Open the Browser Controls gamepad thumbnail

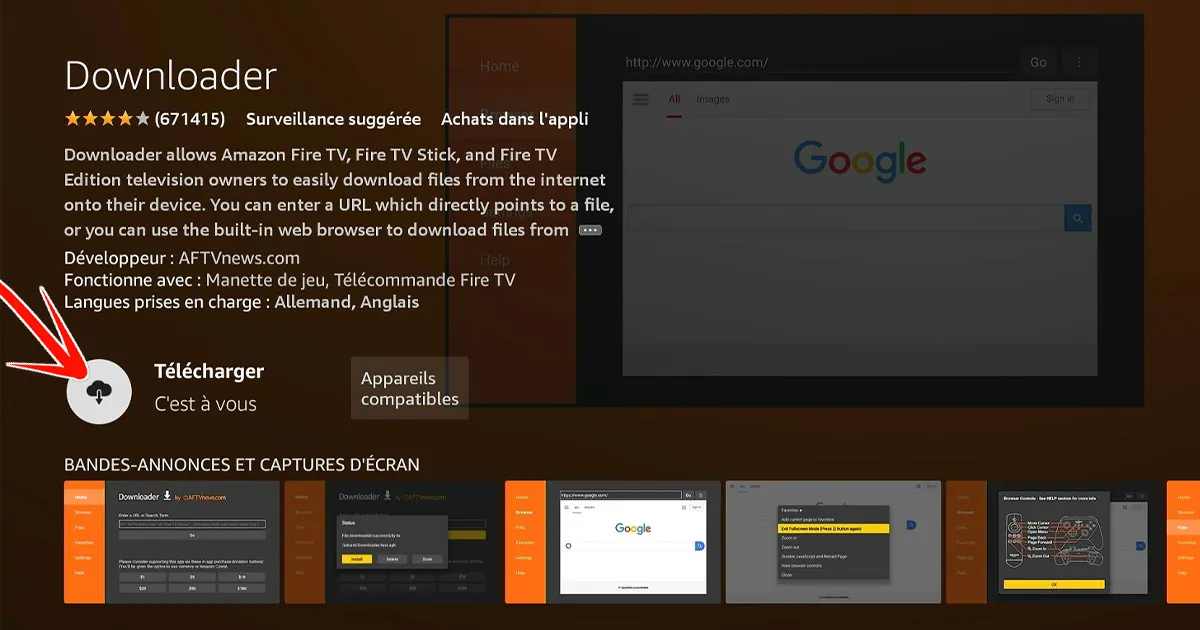pos(1054,542)
